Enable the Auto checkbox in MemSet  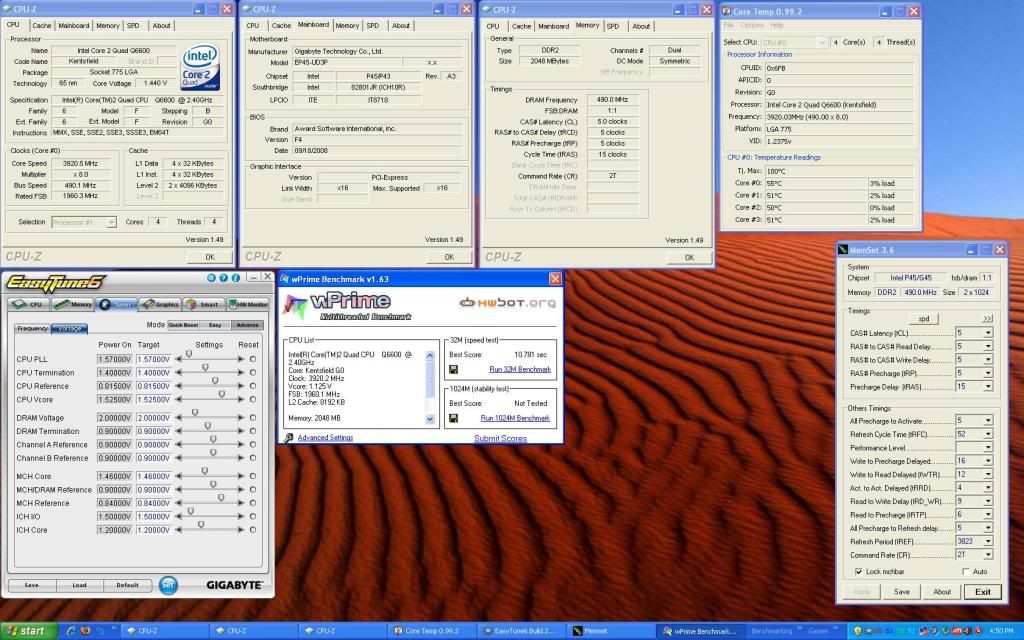pyautogui.click(x=966, y=571)
